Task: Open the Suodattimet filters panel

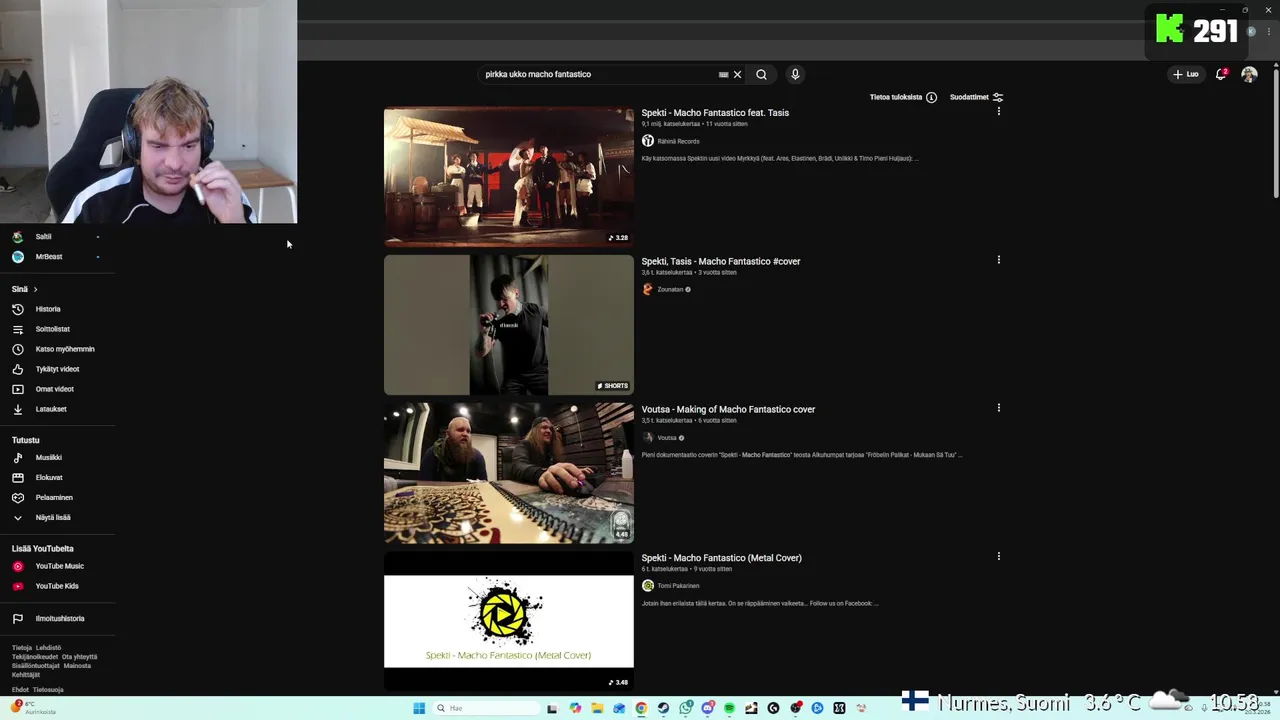Action: pos(977,97)
